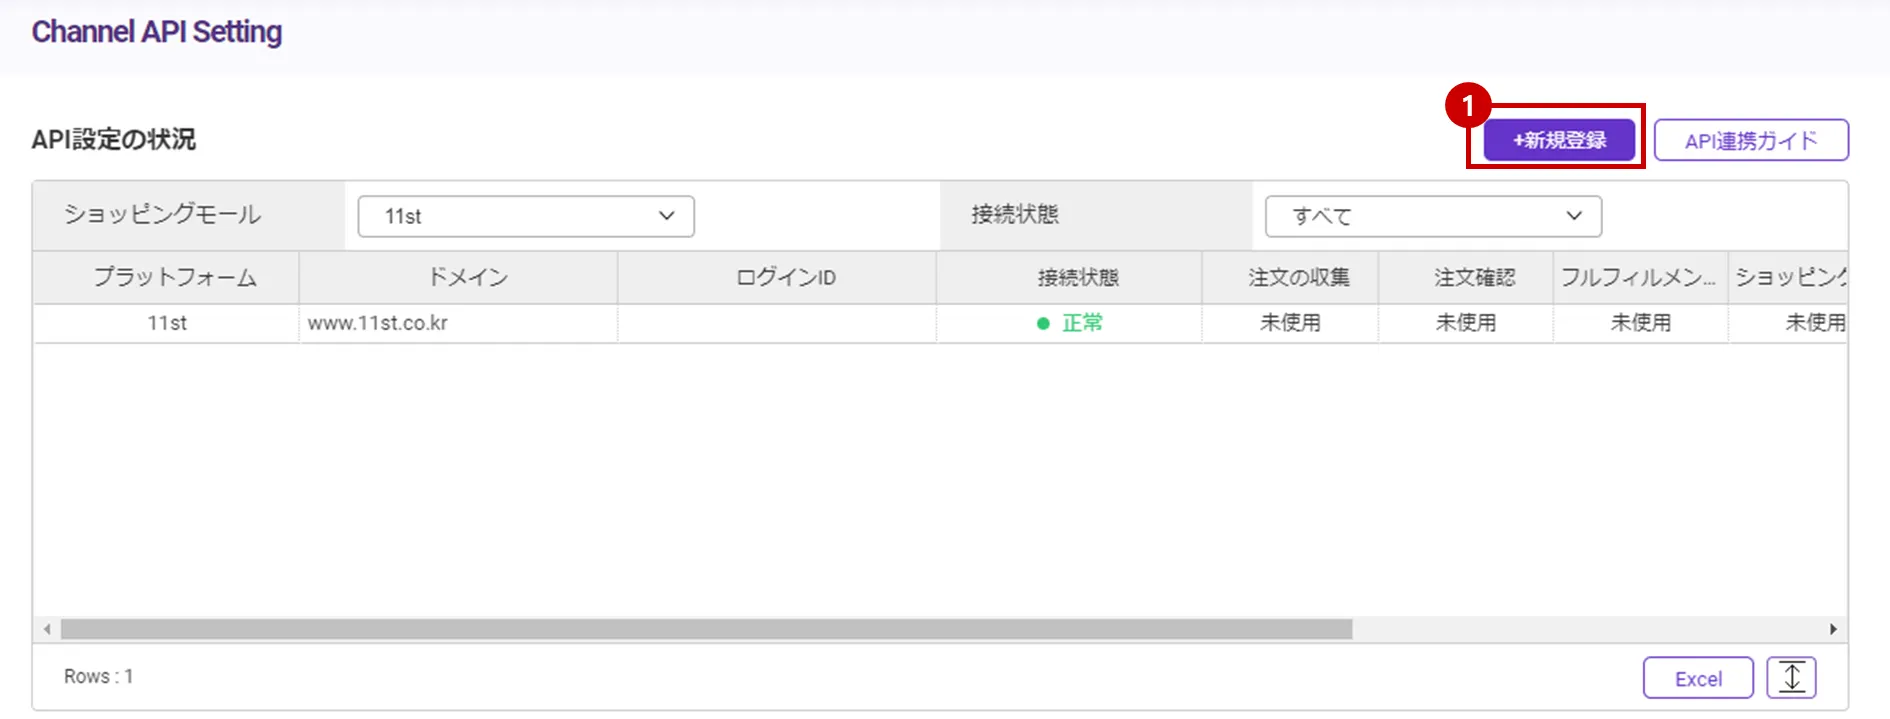Click the ログインID column header

point(777,277)
